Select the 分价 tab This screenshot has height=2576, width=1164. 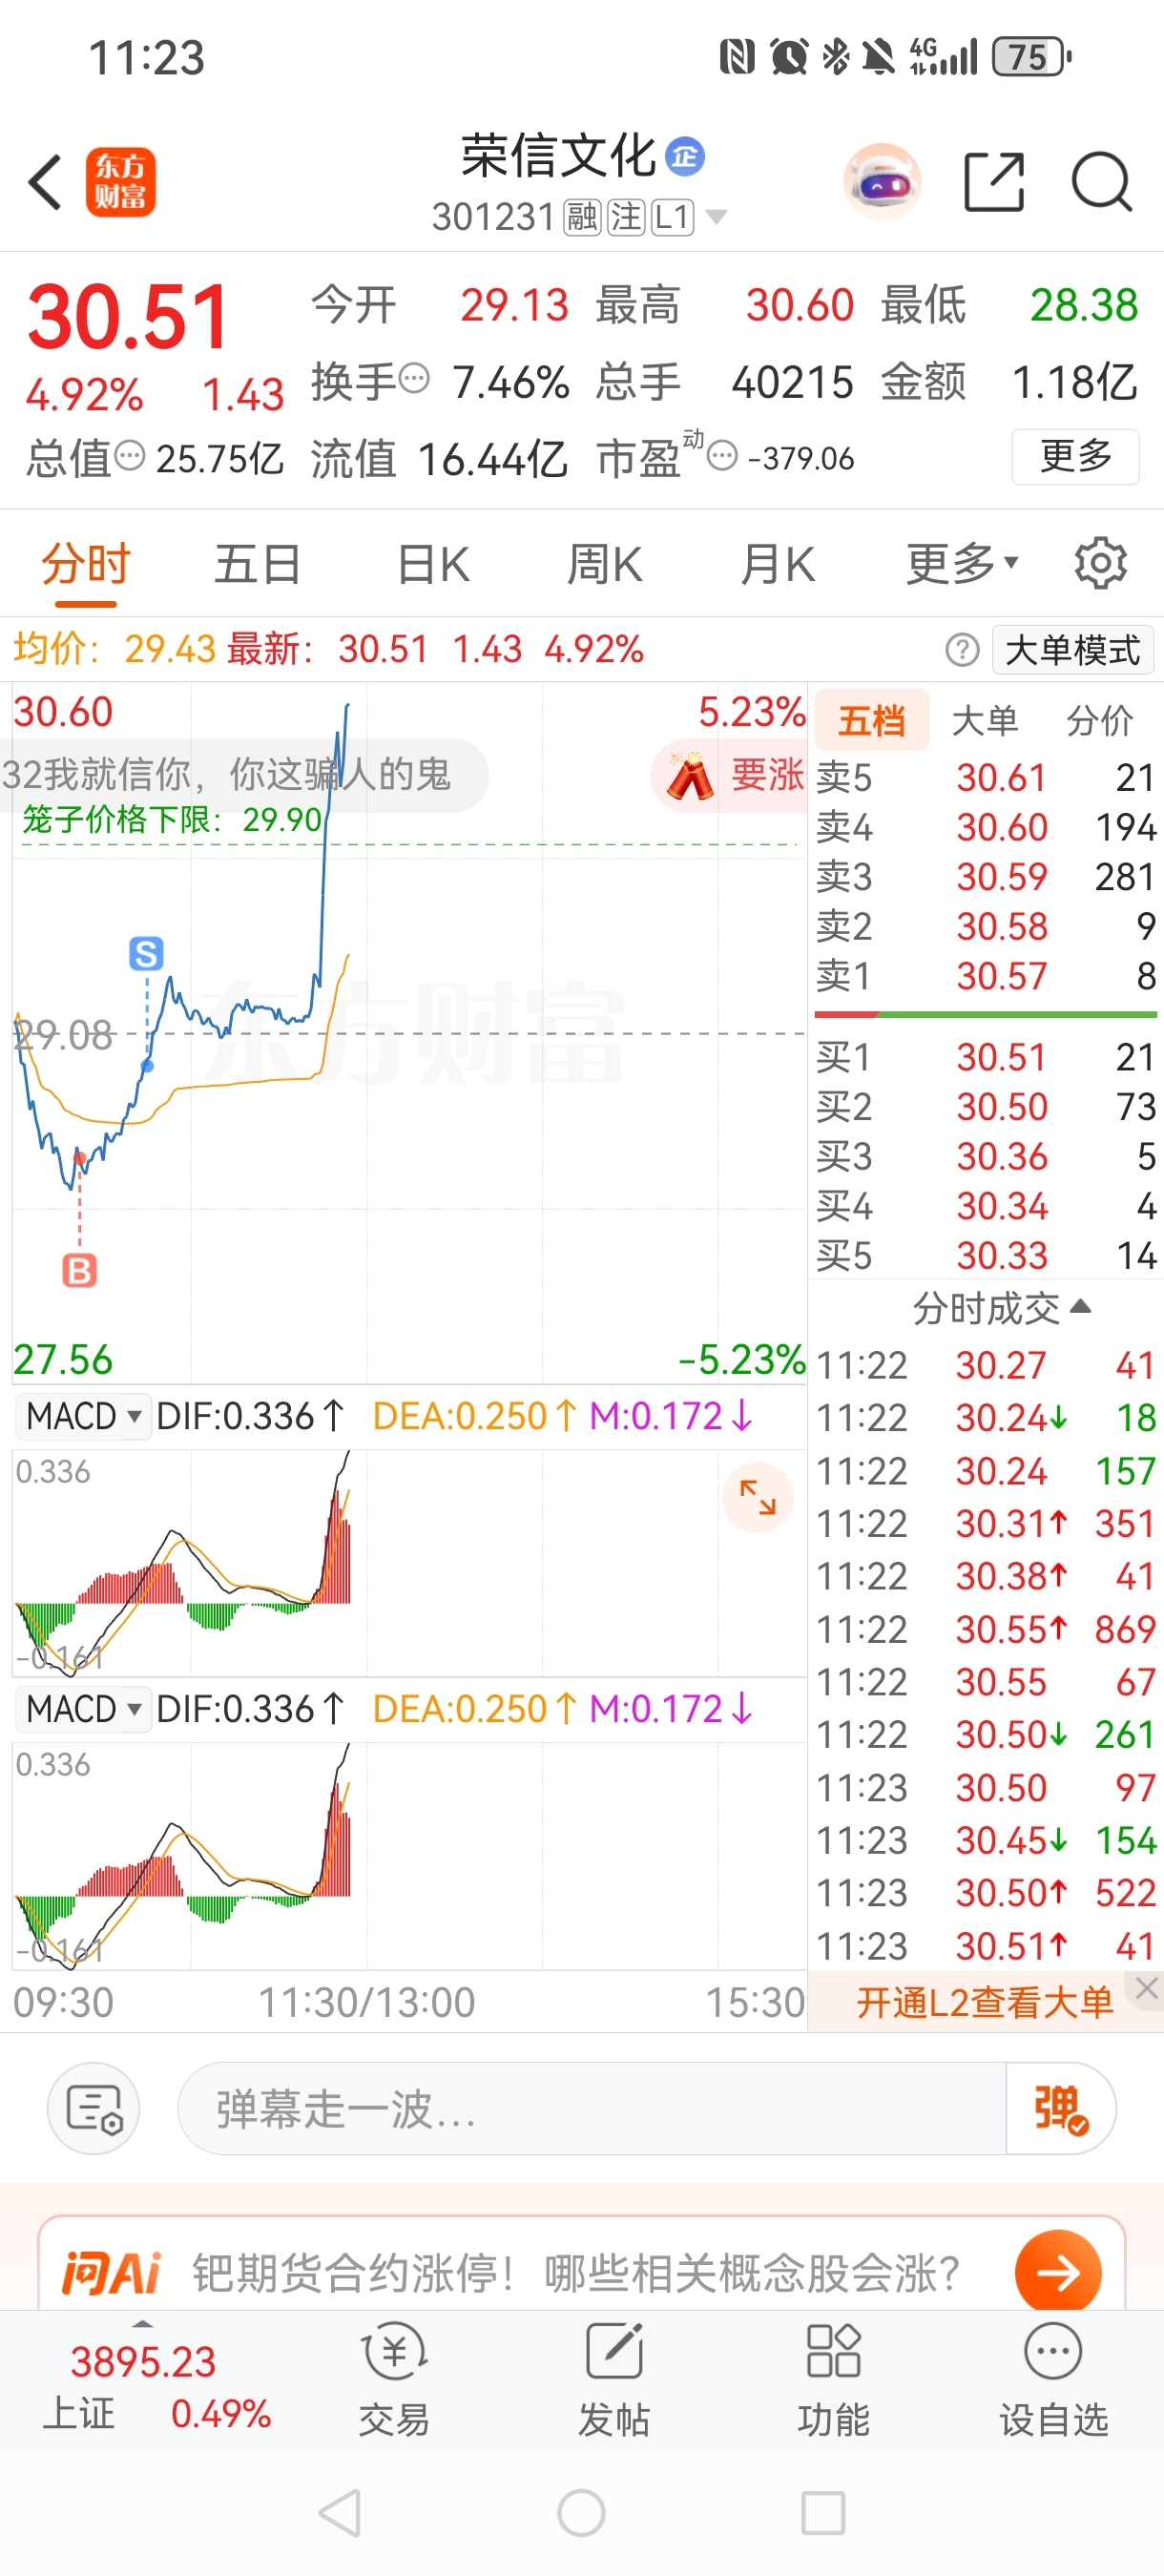1099,720
